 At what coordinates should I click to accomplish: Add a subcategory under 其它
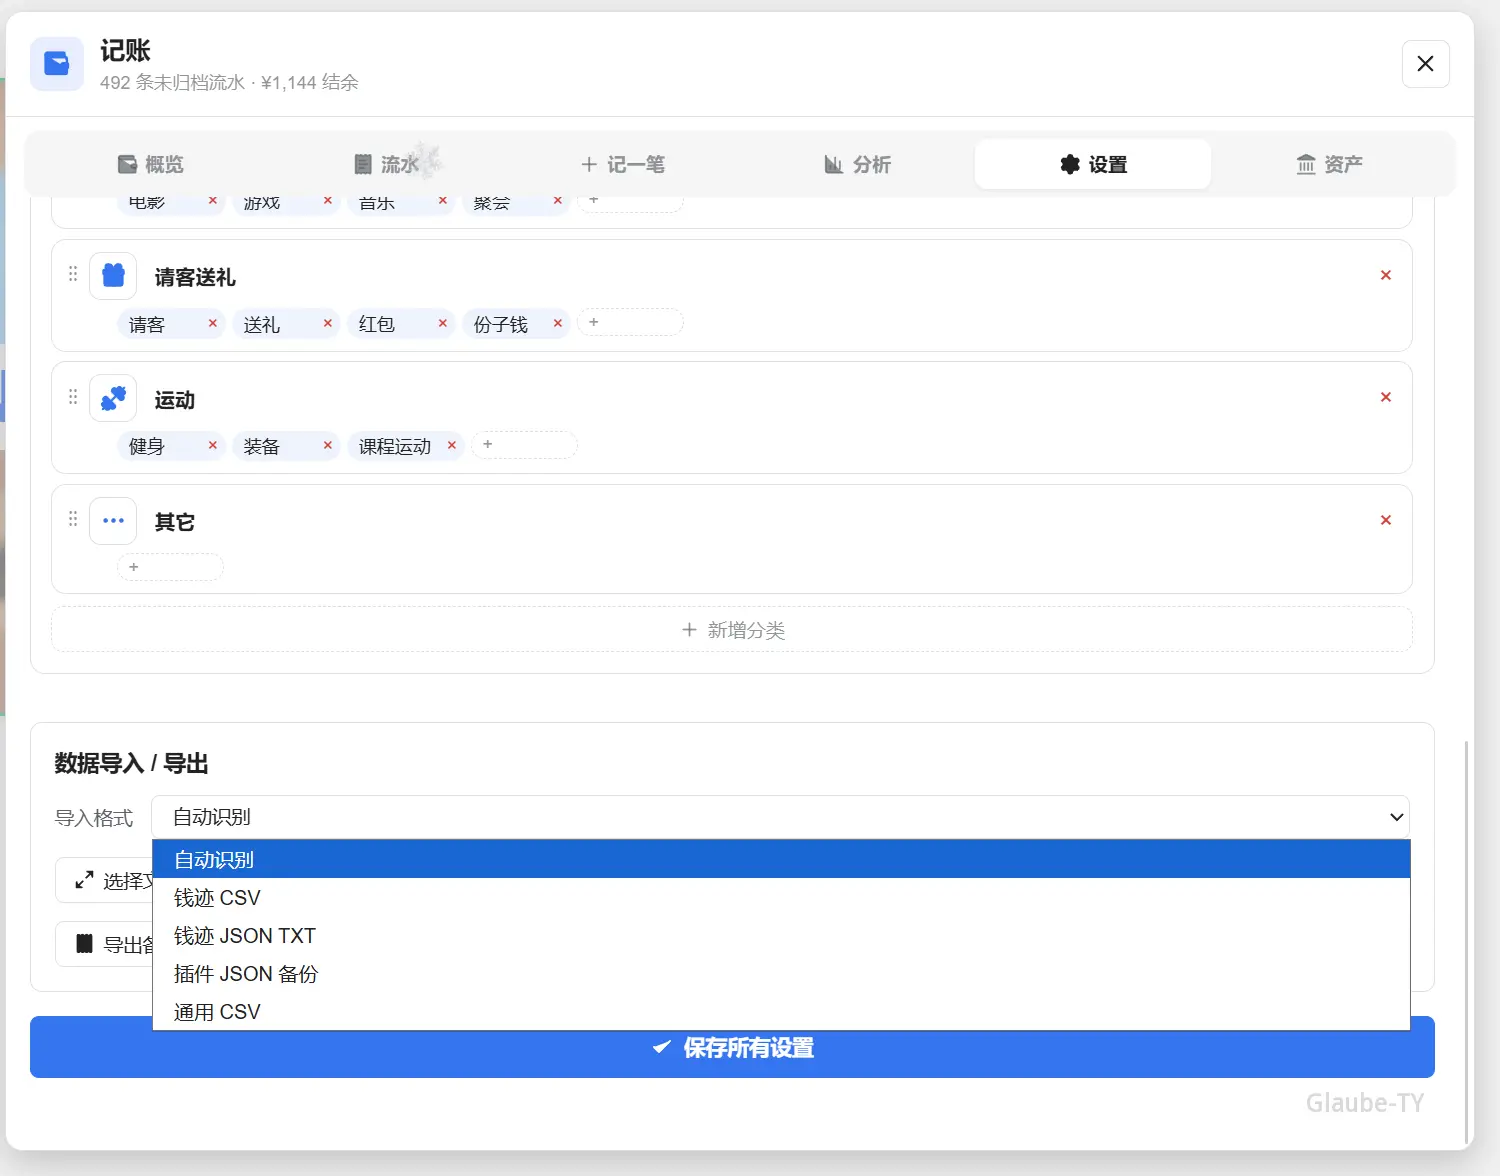[171, 567]
